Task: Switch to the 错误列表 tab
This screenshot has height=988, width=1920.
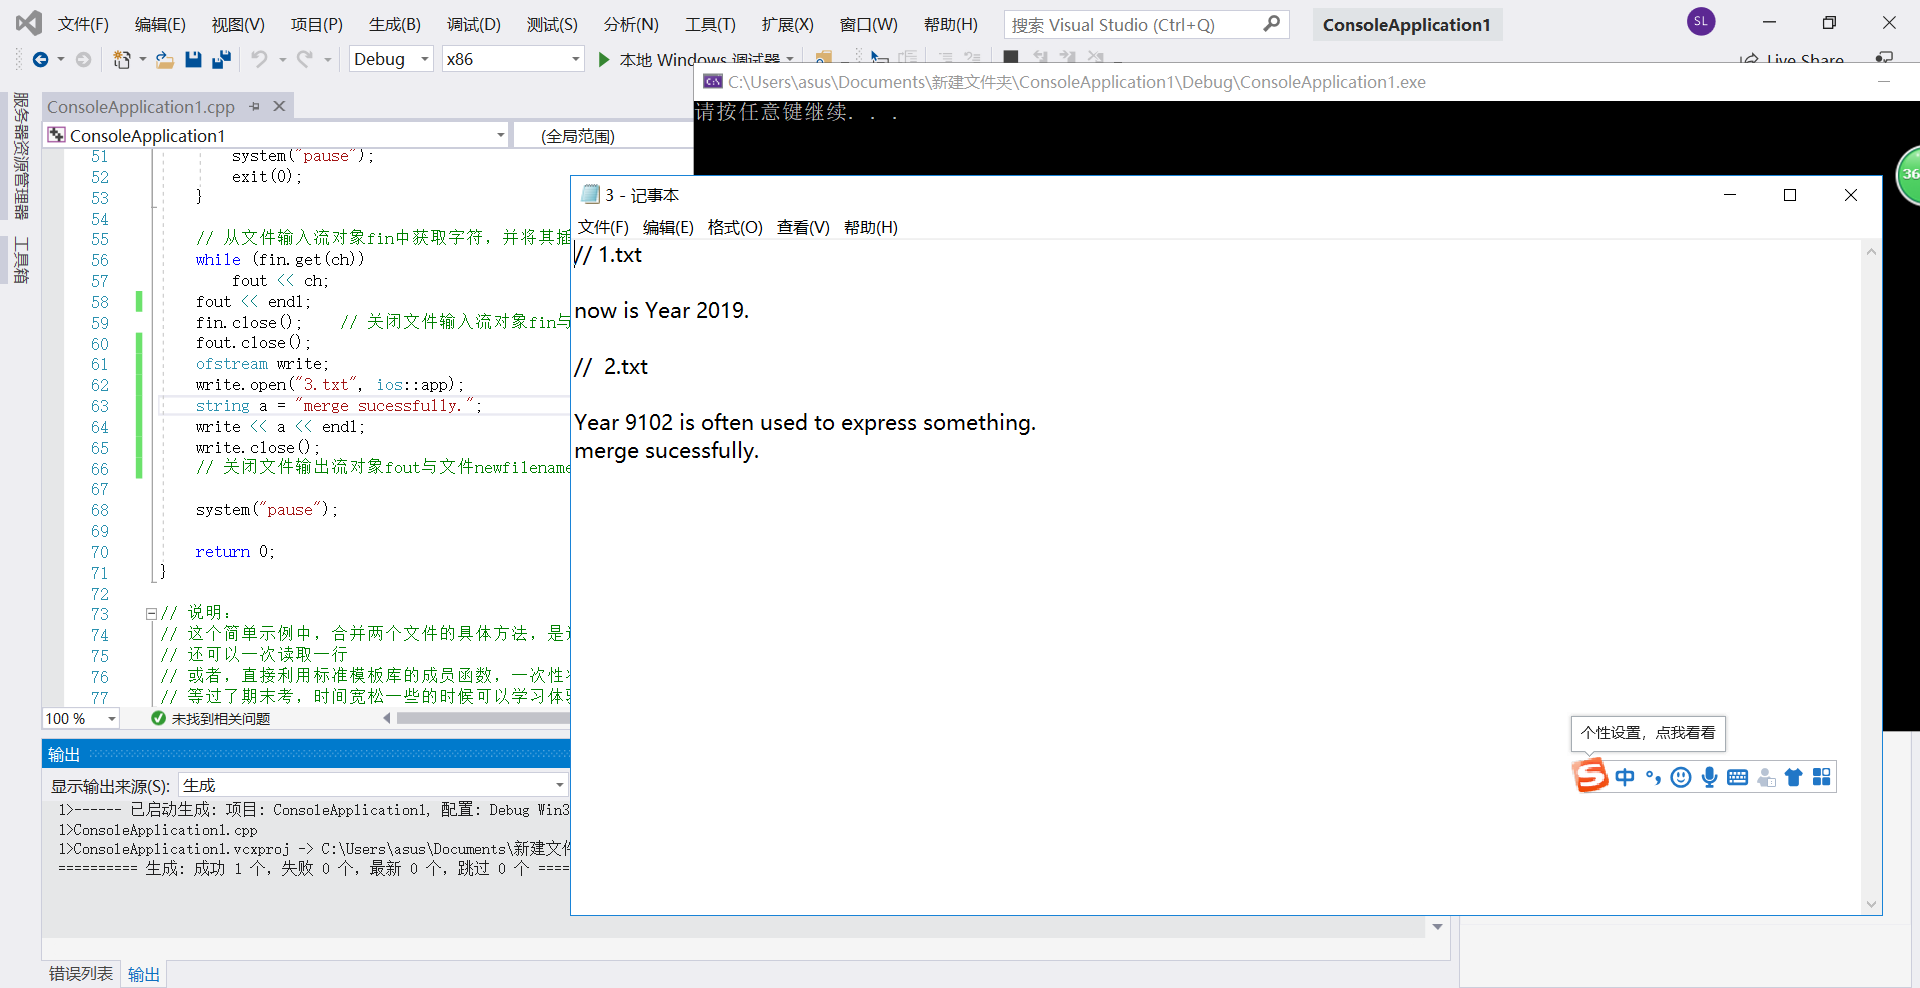Action: click(81, 974)
